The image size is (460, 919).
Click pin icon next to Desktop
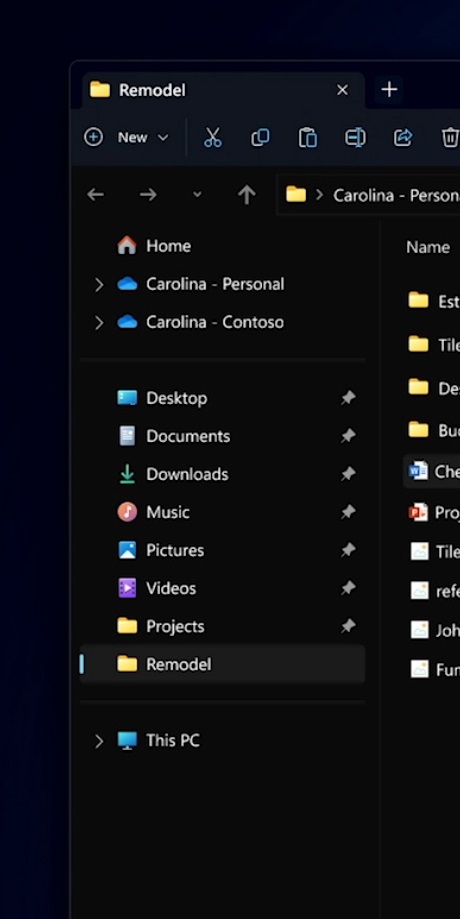(349, 398)
